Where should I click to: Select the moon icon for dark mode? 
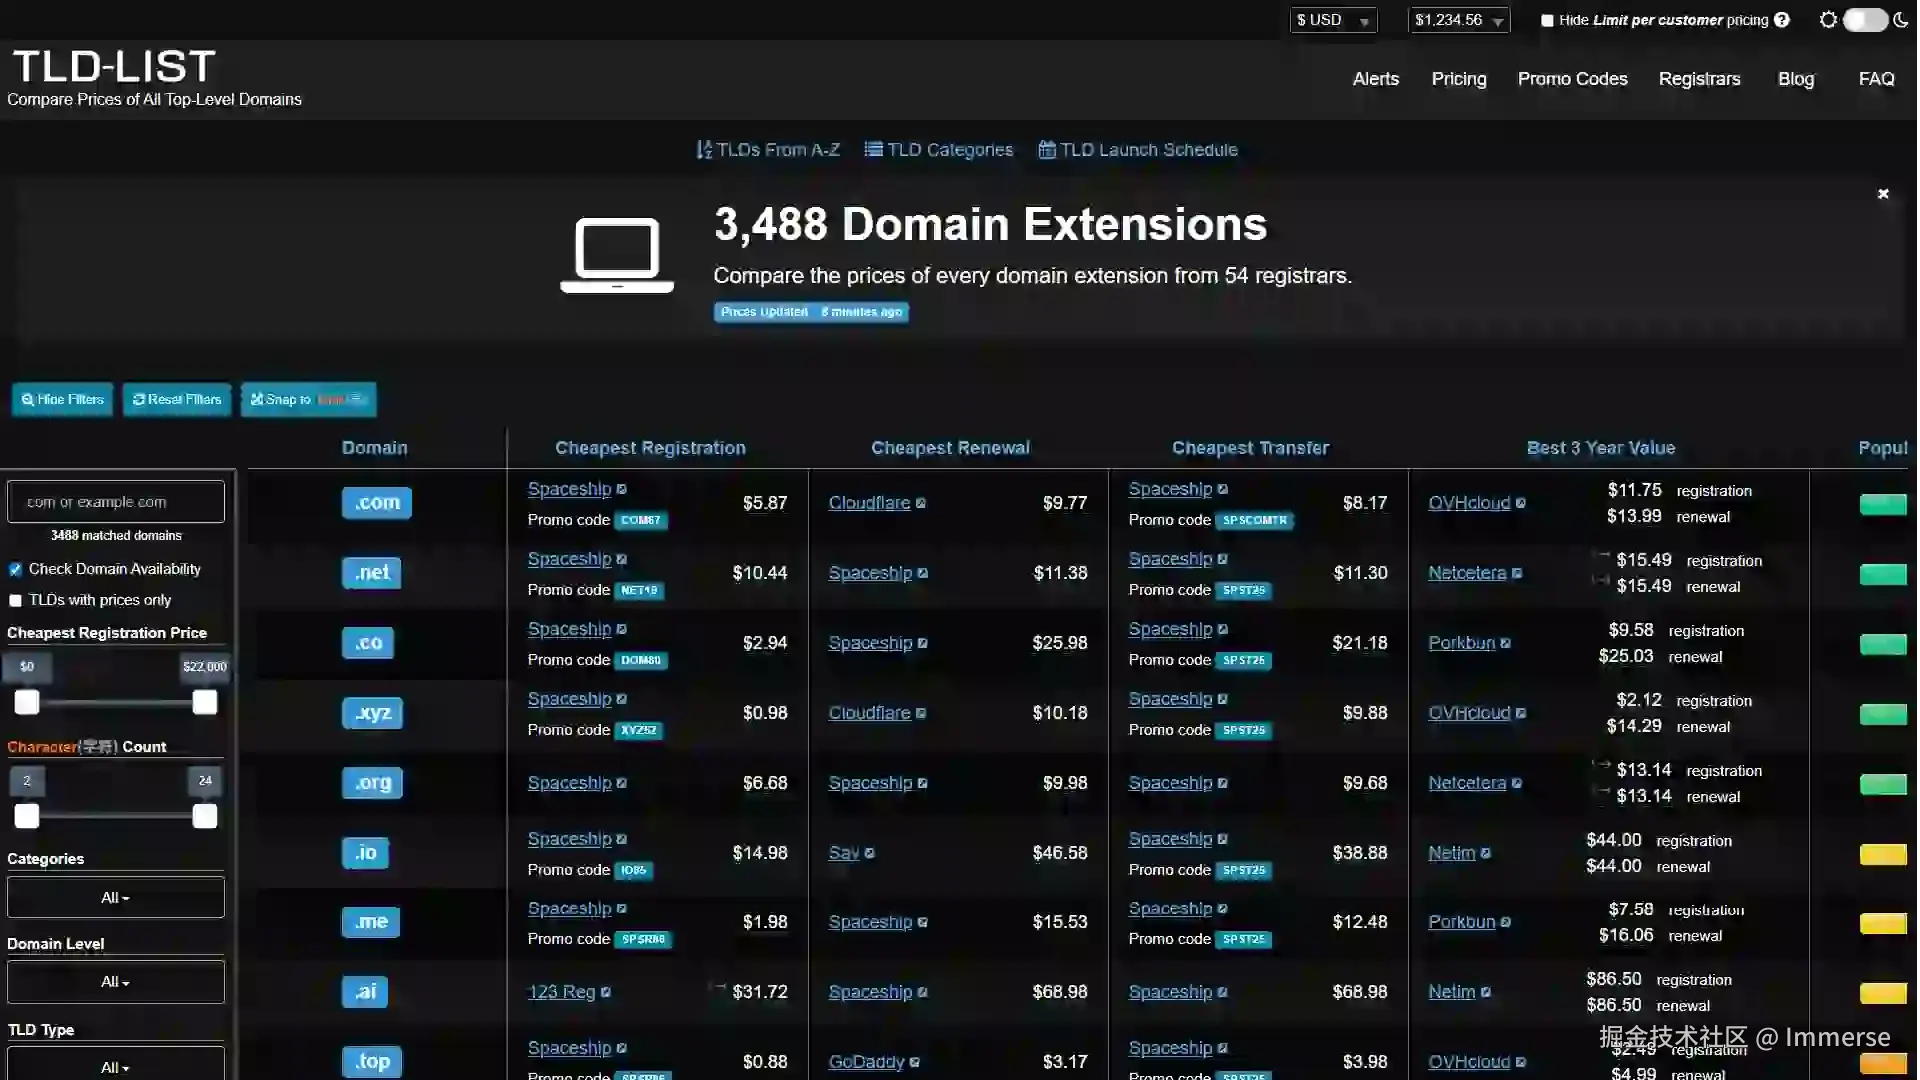[1902, 19]
